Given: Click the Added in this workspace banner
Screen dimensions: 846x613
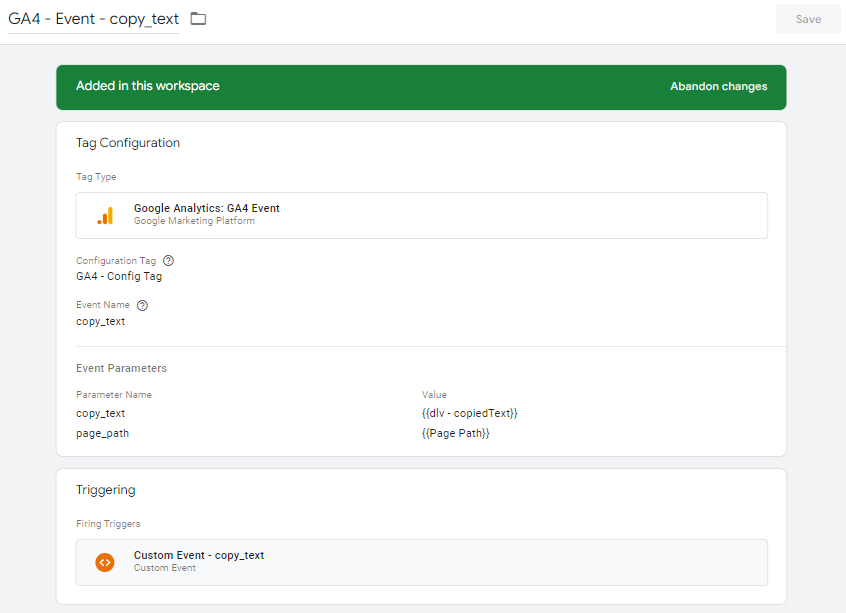Looking at the screenshot, I should (x=147, y=87).
